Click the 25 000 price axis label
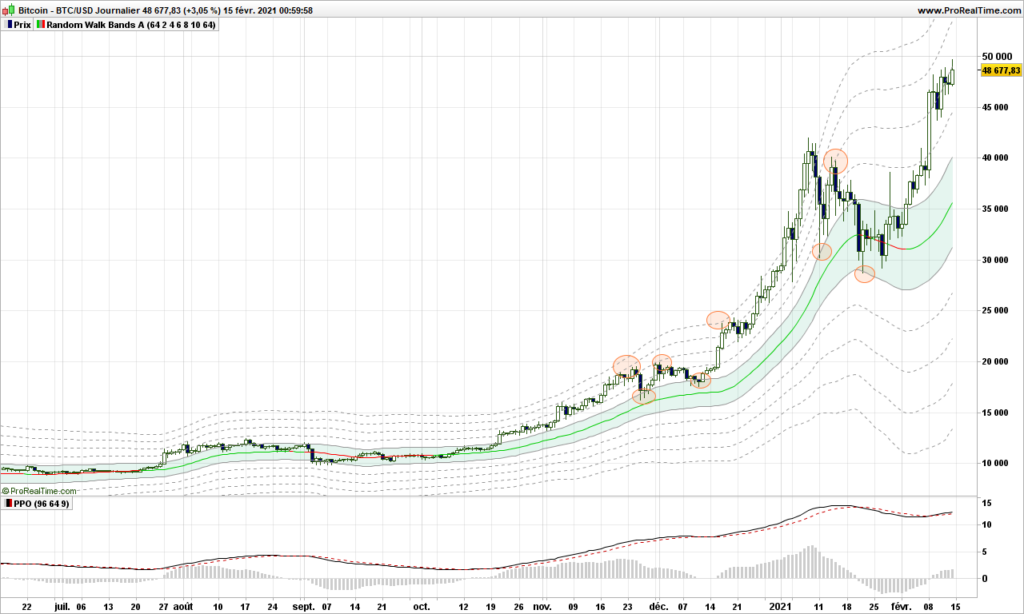Image resolution: width=1024 pixels, height=614 pixels. pyautogui.click(x=995, y=310)
